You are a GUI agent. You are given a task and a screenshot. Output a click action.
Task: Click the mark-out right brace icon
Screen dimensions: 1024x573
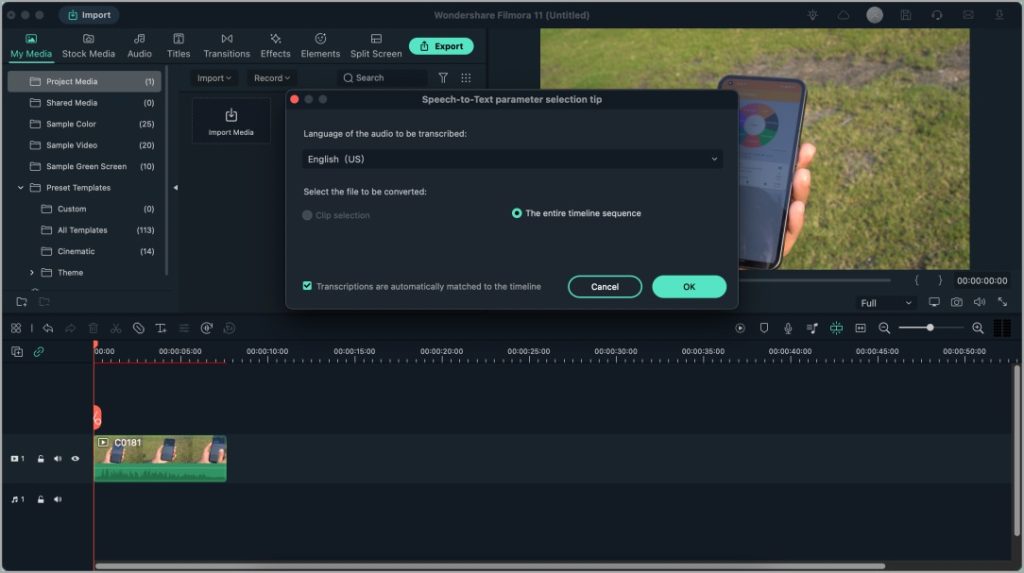(940, 280)
